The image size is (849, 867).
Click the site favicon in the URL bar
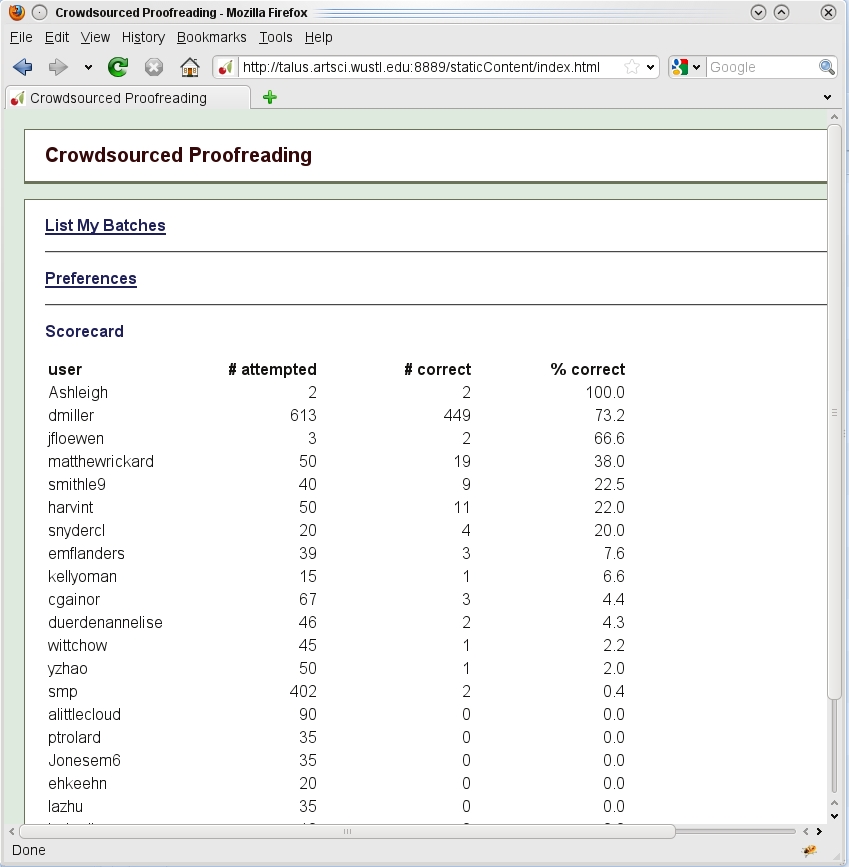point(226,67)
